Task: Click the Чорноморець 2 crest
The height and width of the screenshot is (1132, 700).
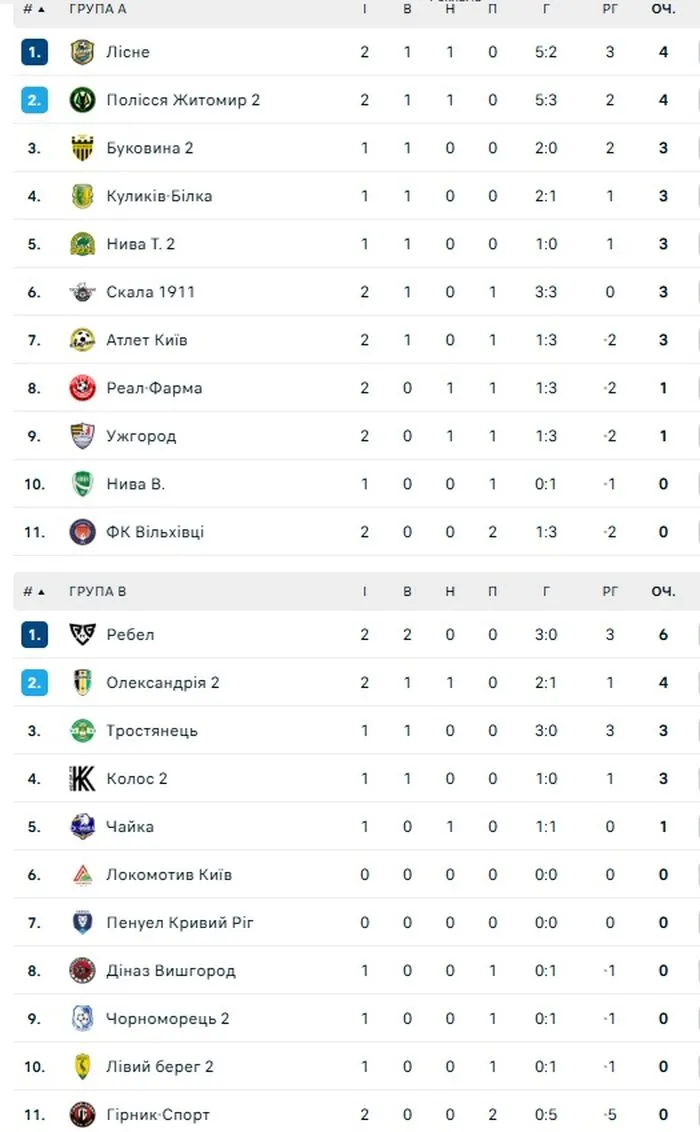Action: (x=82, y=1018)
